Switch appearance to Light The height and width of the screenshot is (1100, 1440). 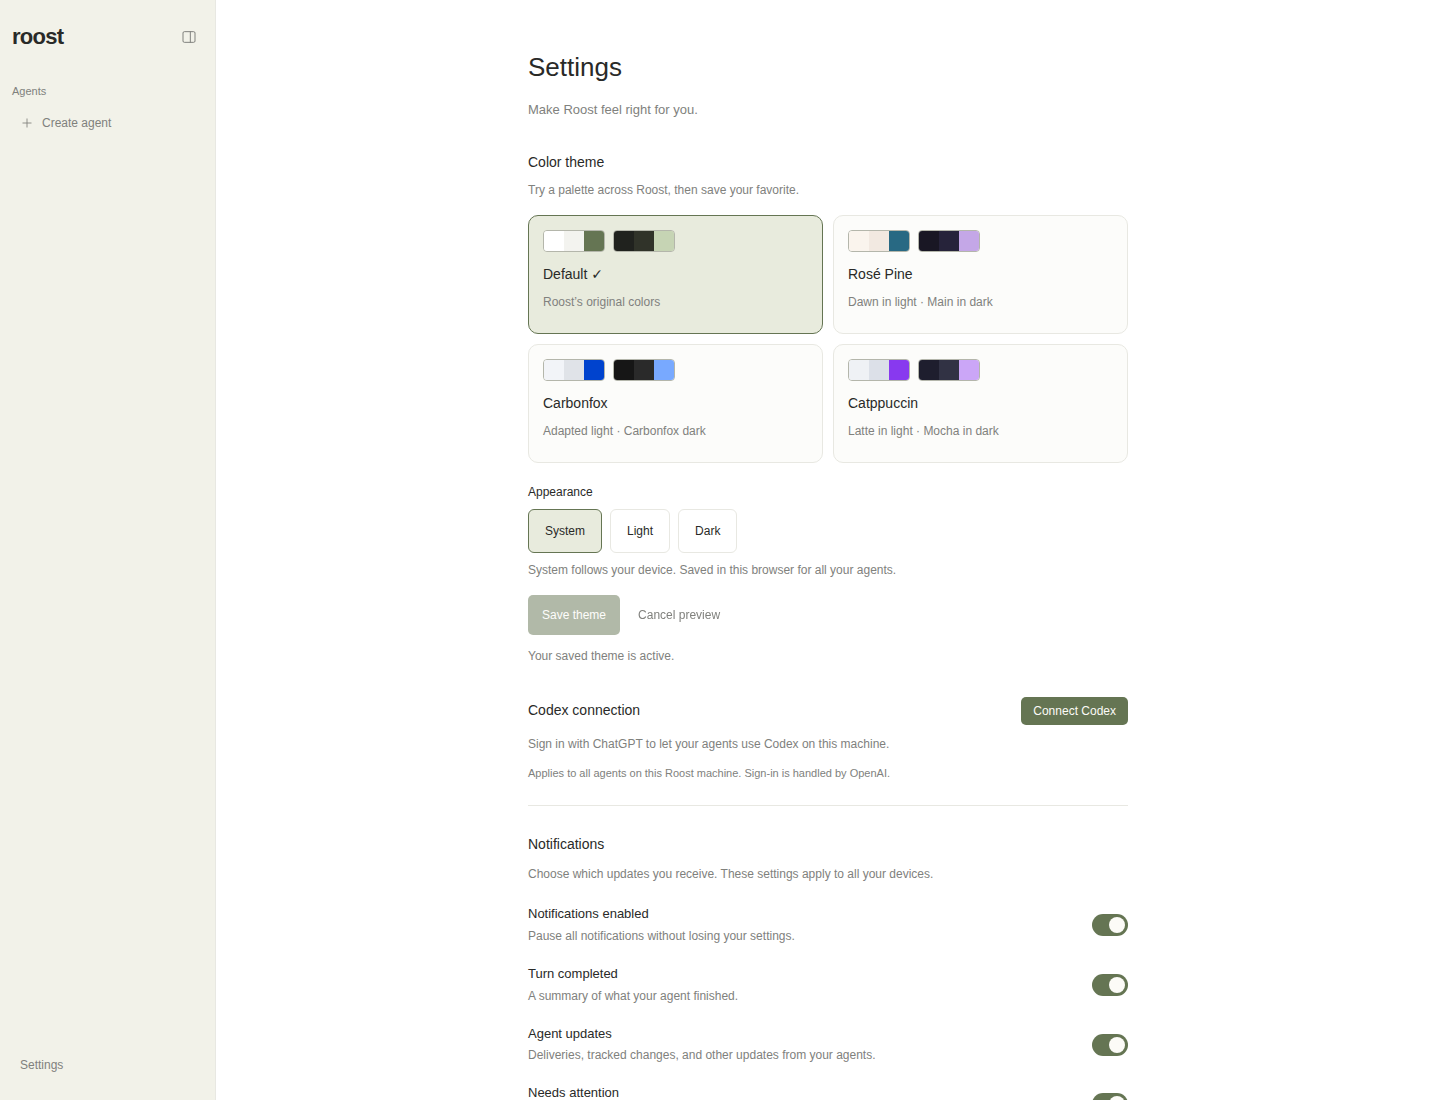tap(640, 531)
